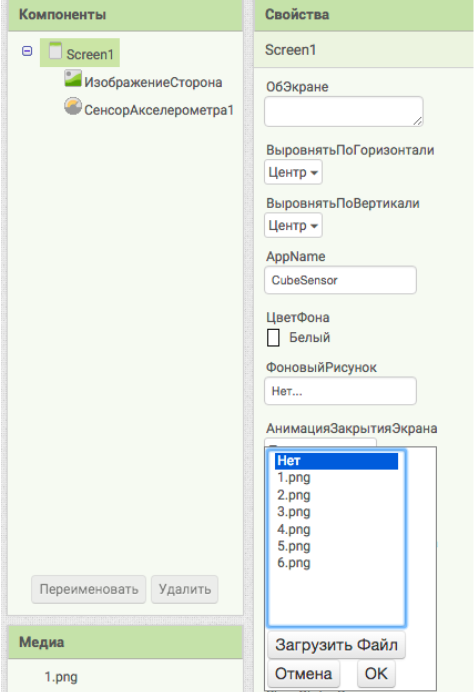The image size is (475, 692).
Task: Collapse the Screen1 component tree
Action: pyautogui.click(x=27, y=51)
